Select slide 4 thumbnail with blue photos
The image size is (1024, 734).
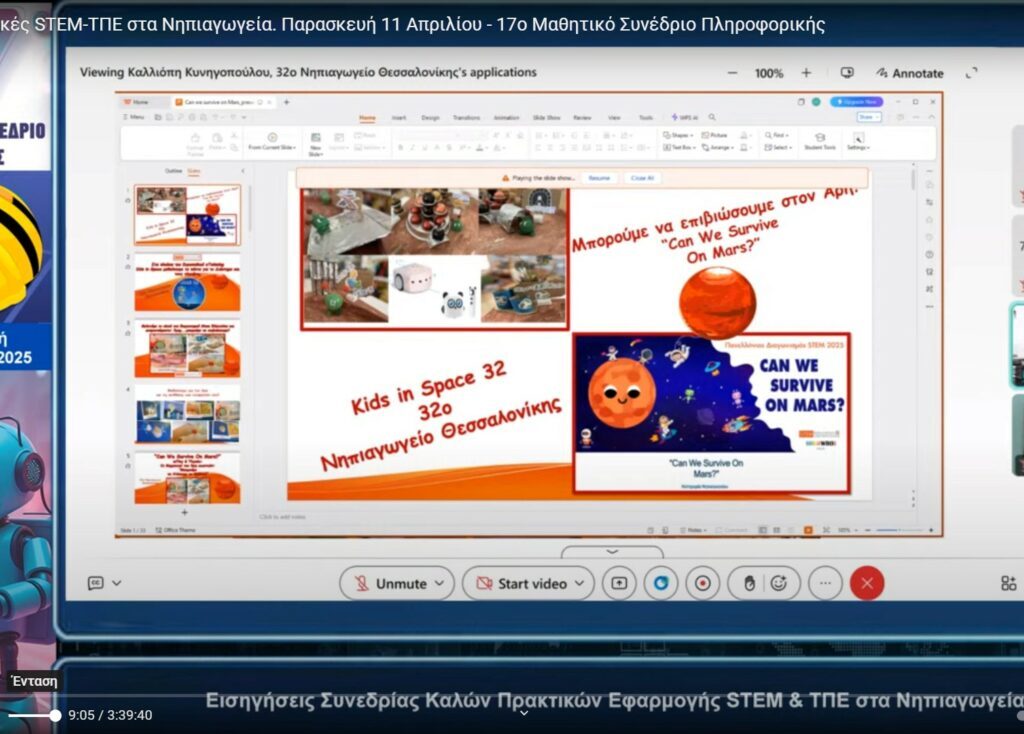click(187, 415)
